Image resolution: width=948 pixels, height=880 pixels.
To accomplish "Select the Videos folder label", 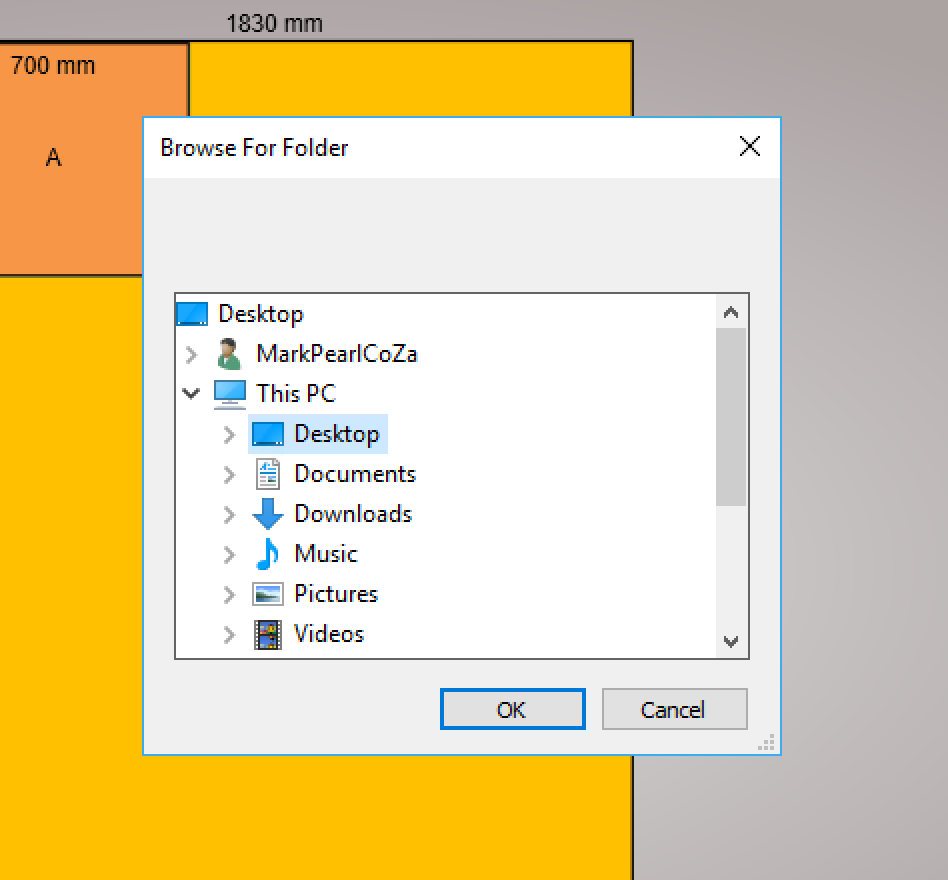I will coord(329,634).
